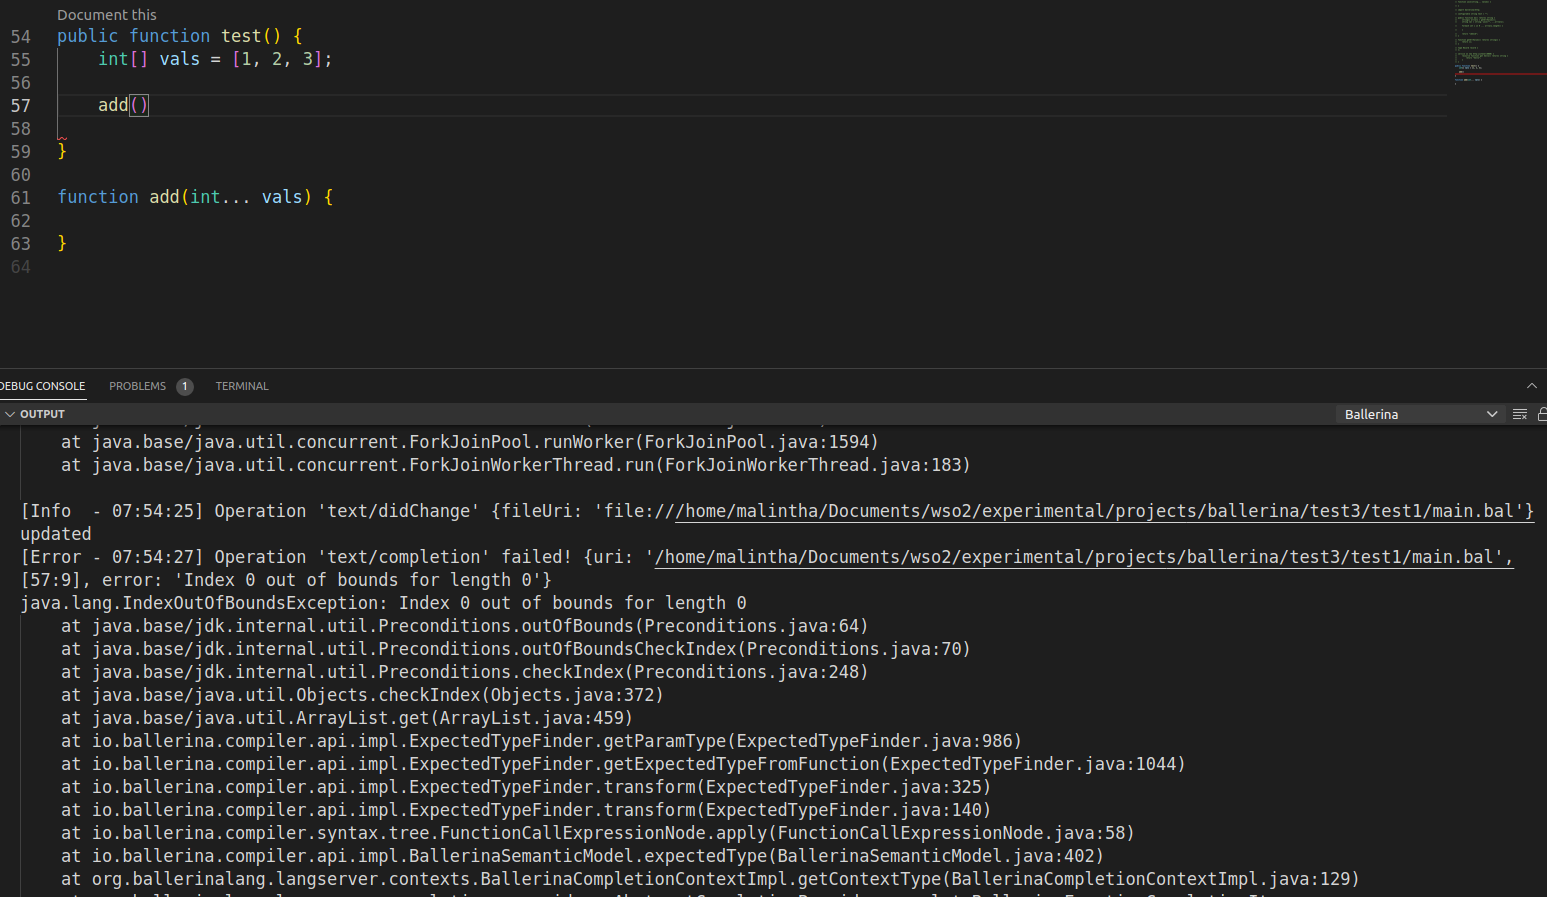Click 'ExpectedTypeFinder.transform(ExpectedTypeFinder.java:140)' line
This screenshot has width=1547, height=897.
coord(526,810)
